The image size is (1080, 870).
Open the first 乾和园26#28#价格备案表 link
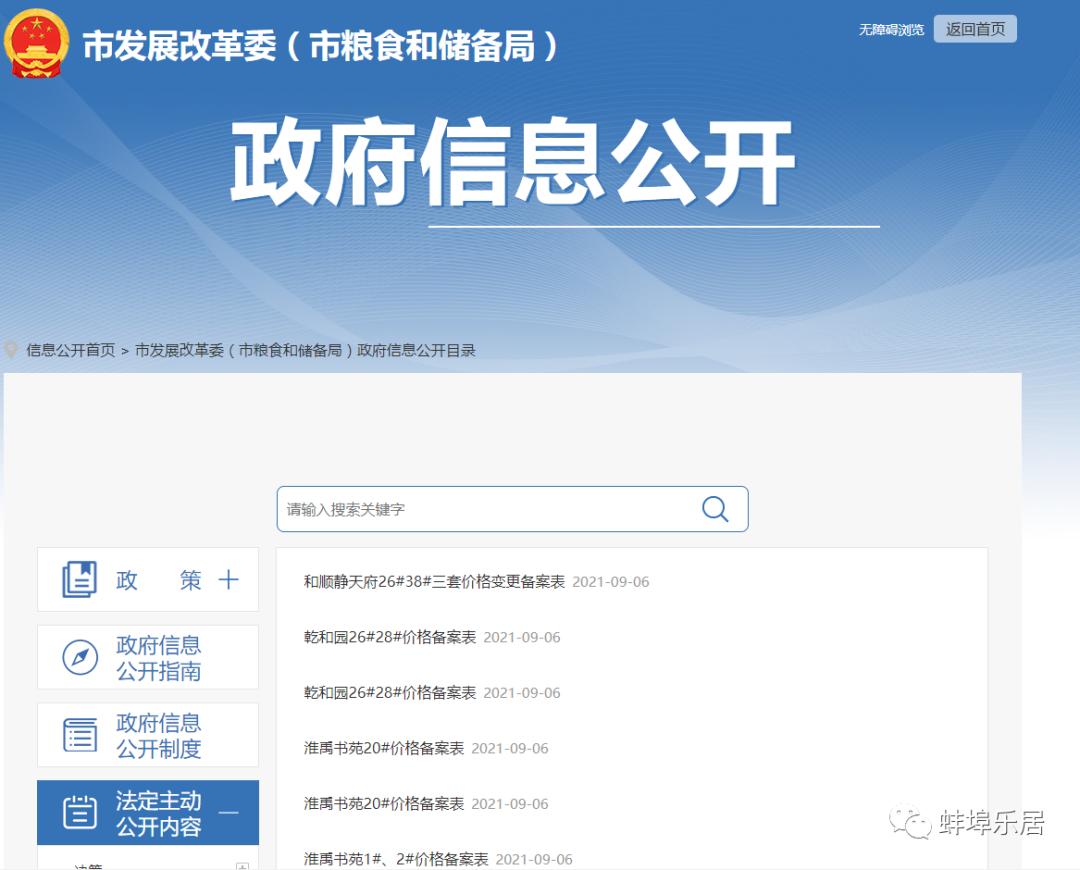pyautogui.click(x=390, y=637)
